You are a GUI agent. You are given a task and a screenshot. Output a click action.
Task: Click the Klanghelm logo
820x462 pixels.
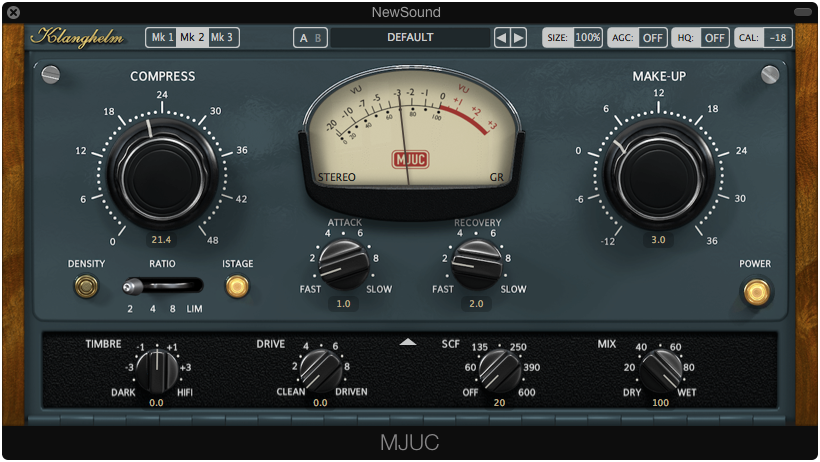(x=77, y=38)
